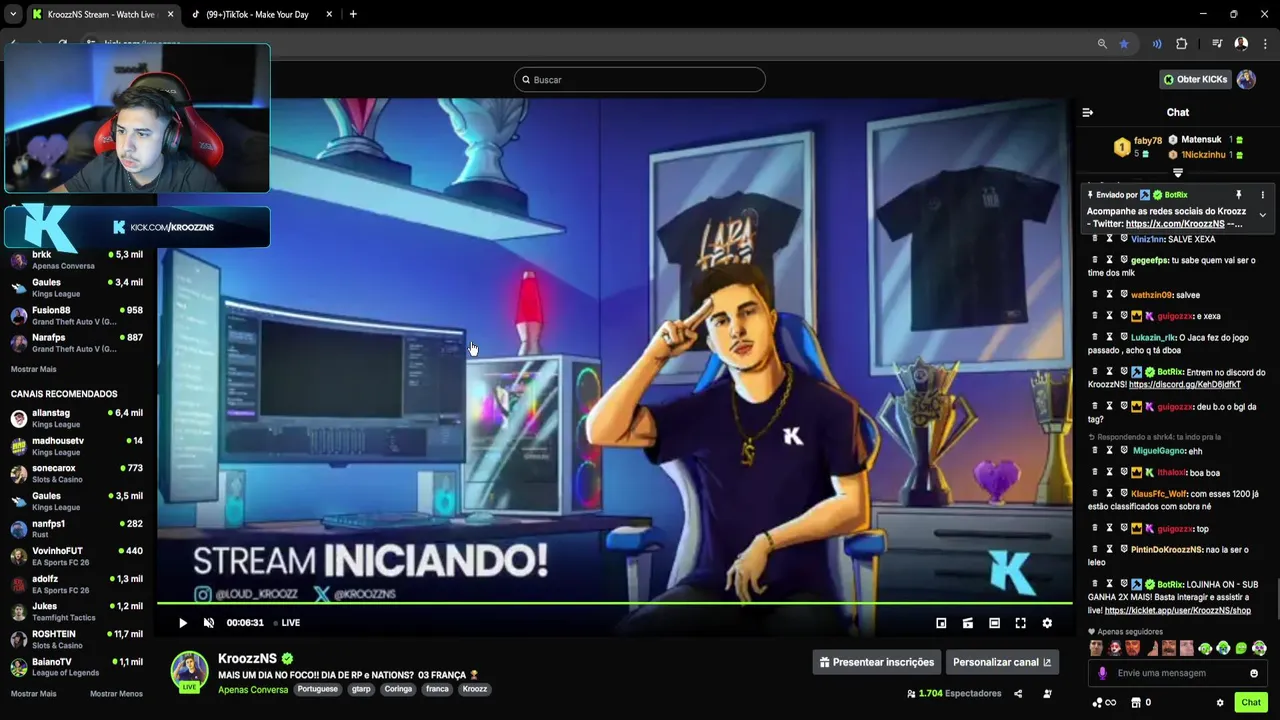1280x720 pixels.
Task: Click the purple microphone icon in chat
Action: 1103,673
